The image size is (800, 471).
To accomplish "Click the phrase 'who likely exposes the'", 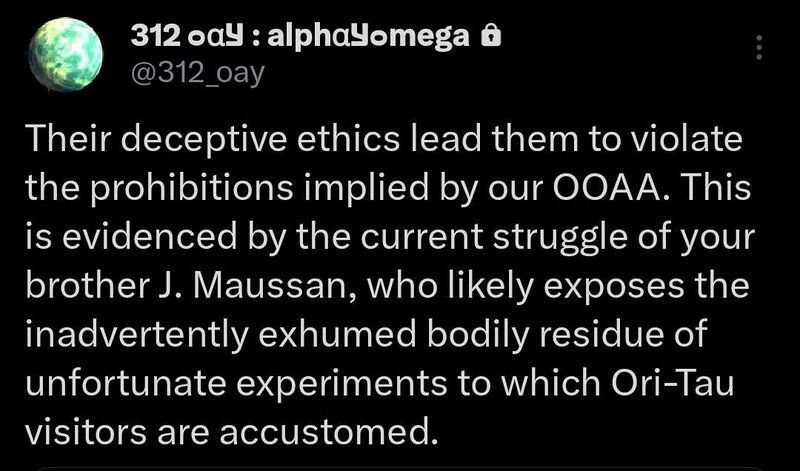I will point(558,287).
